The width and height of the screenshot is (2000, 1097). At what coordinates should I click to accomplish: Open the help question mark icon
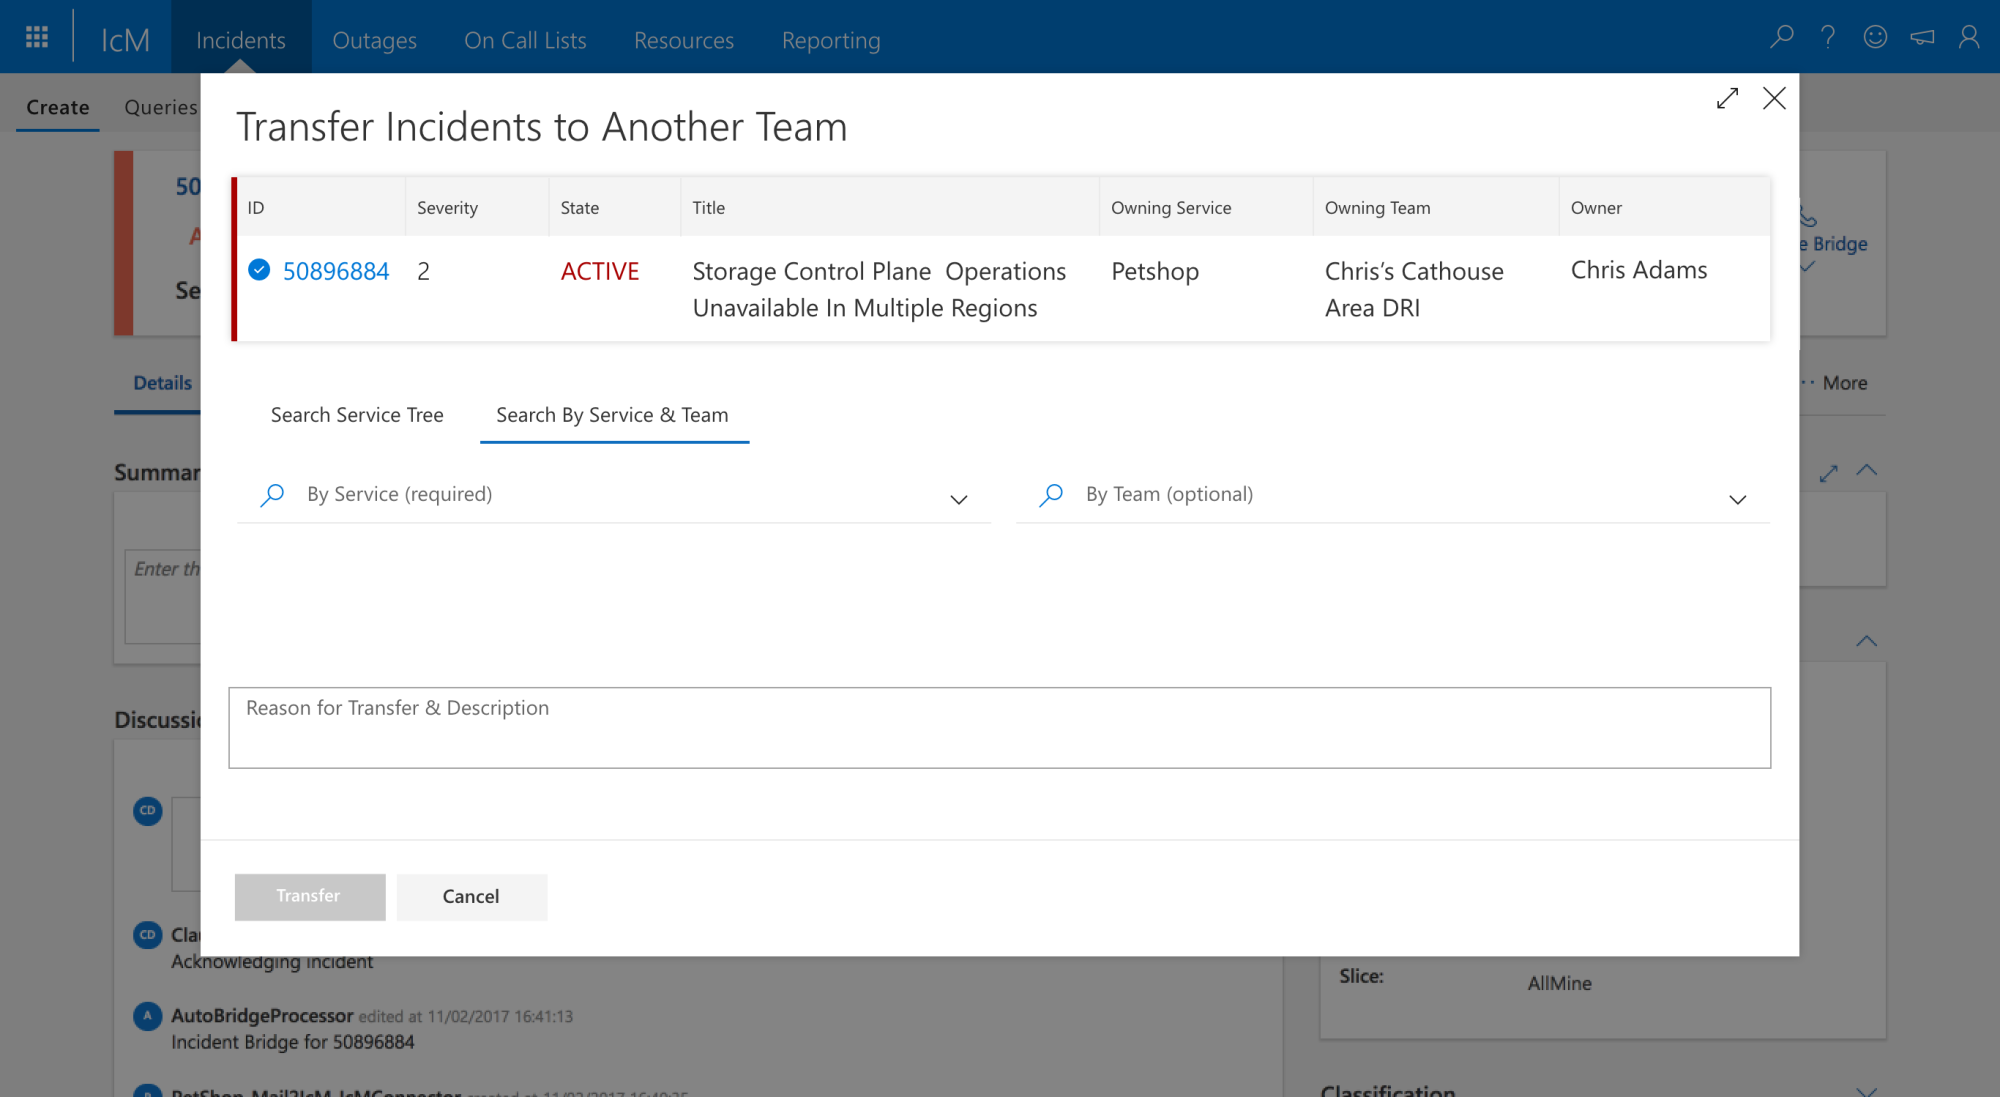tap(1828, 37)
